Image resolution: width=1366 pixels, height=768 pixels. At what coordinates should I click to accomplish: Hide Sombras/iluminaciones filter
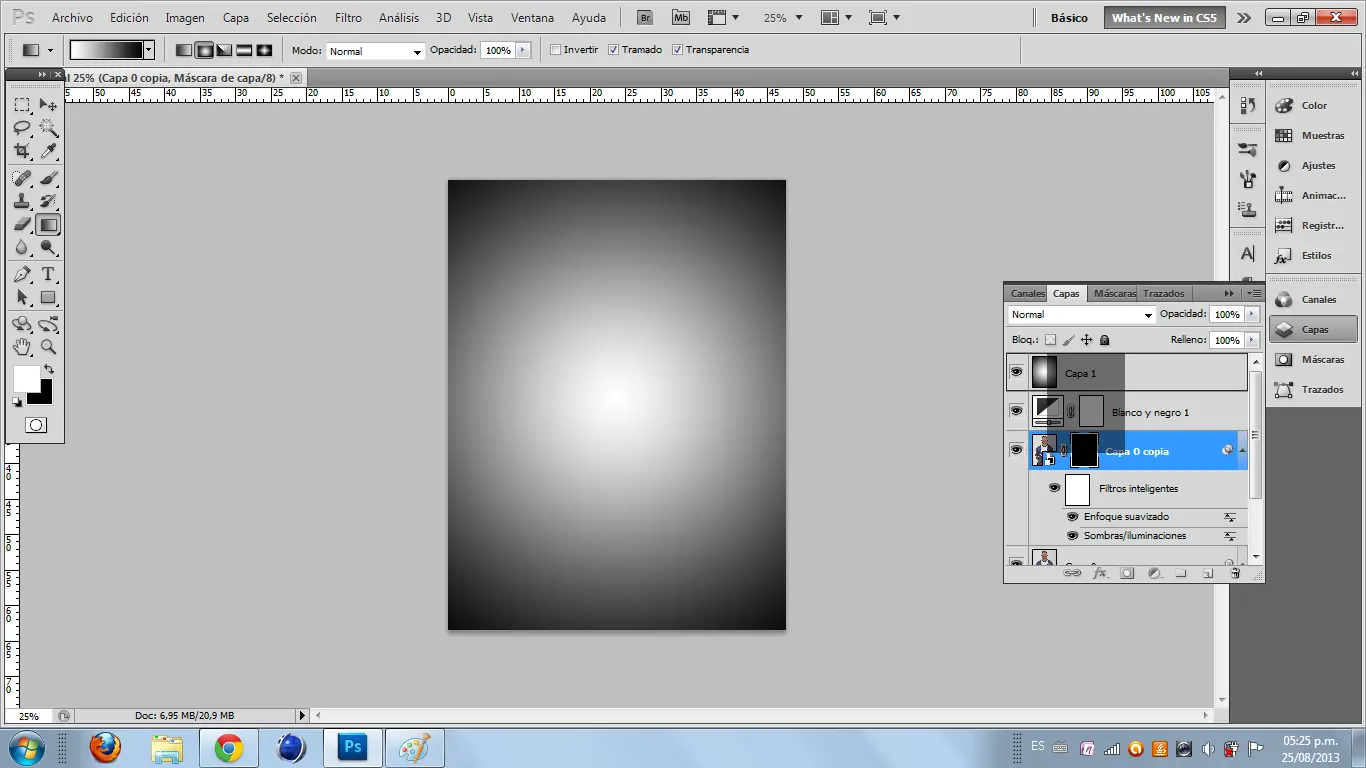(x=1072, y=536)
